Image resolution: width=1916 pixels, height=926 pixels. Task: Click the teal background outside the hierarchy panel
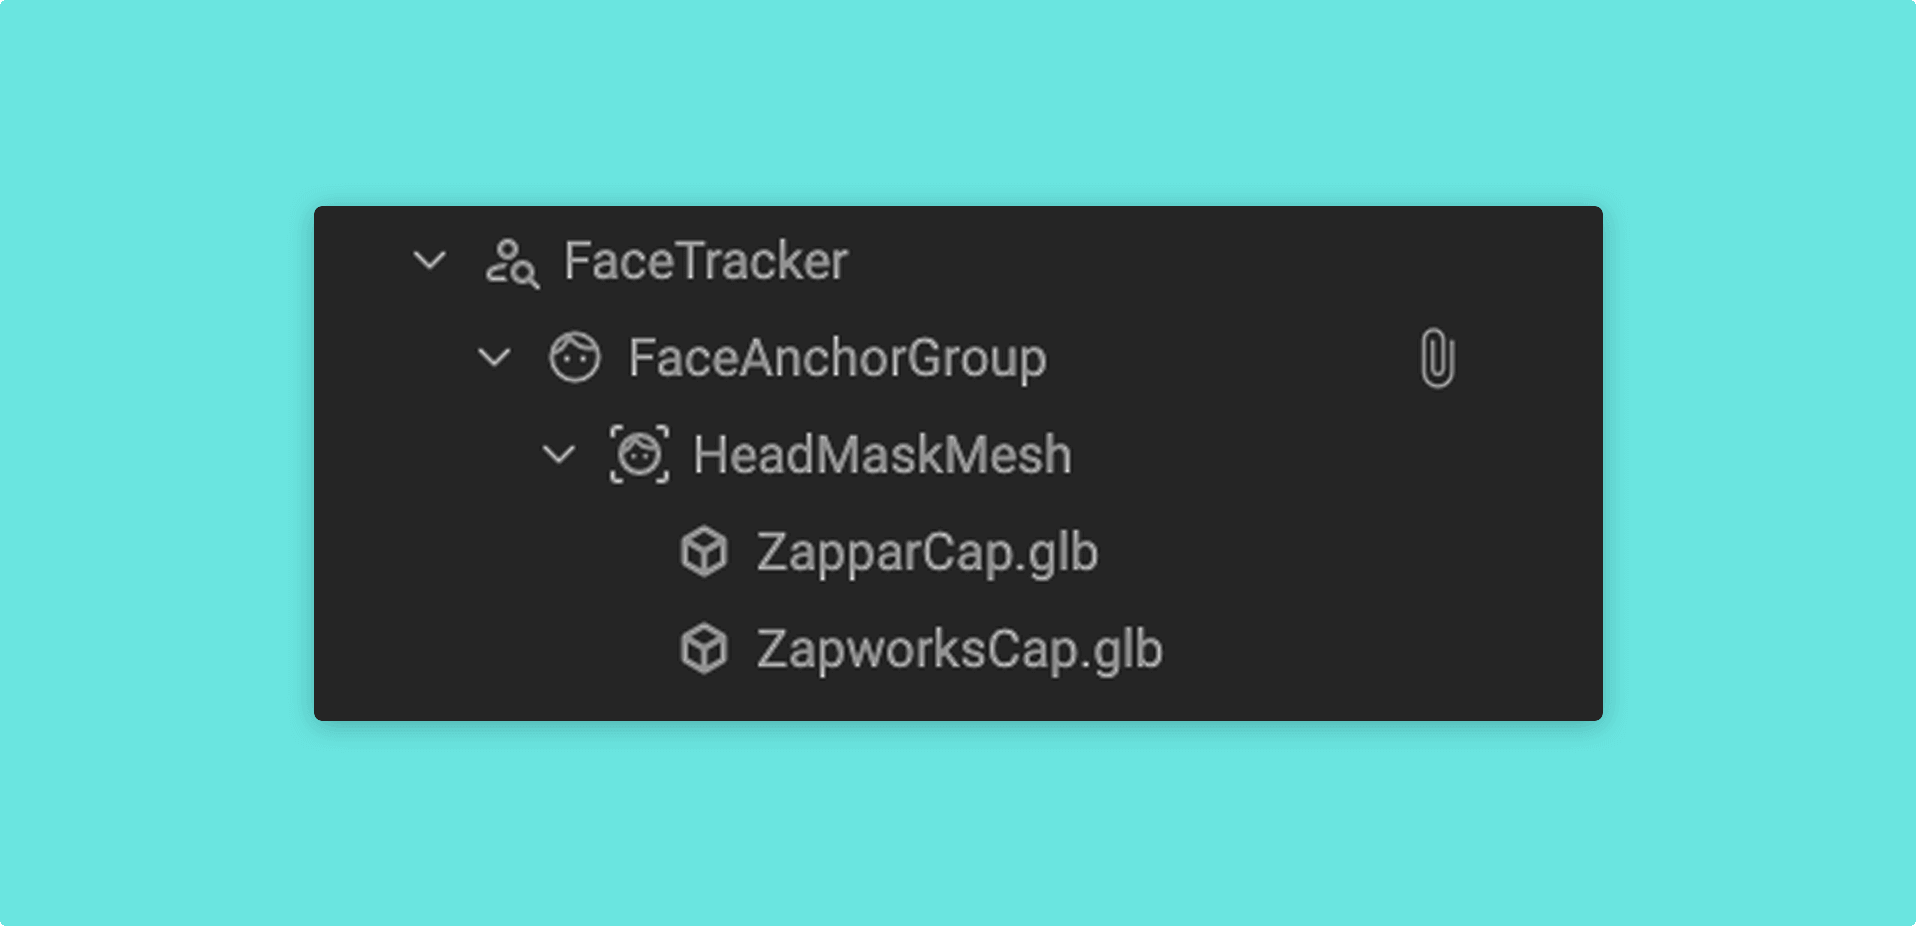point(958,100)
